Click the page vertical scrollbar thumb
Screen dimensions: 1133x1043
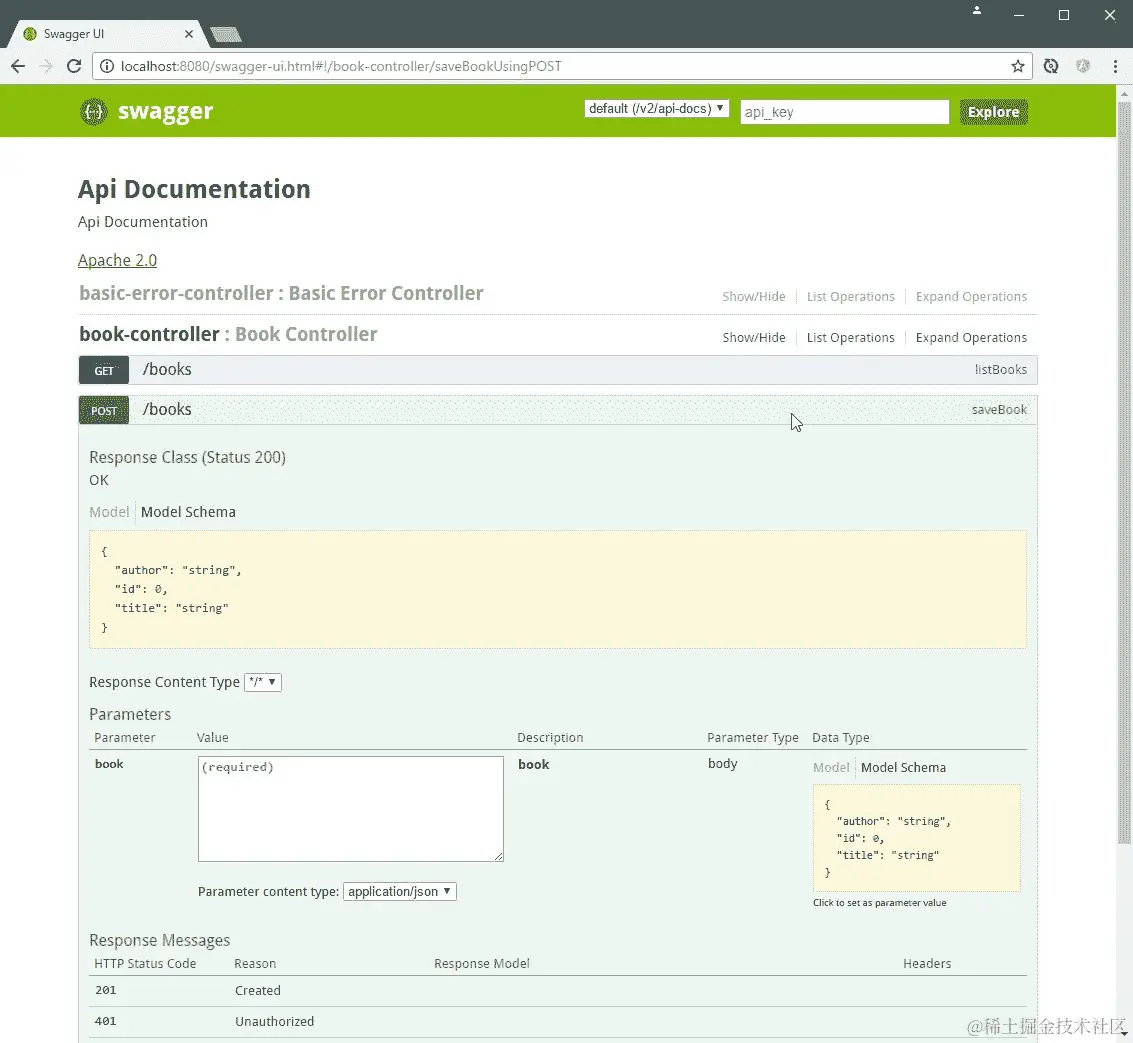click(1124, 471)
